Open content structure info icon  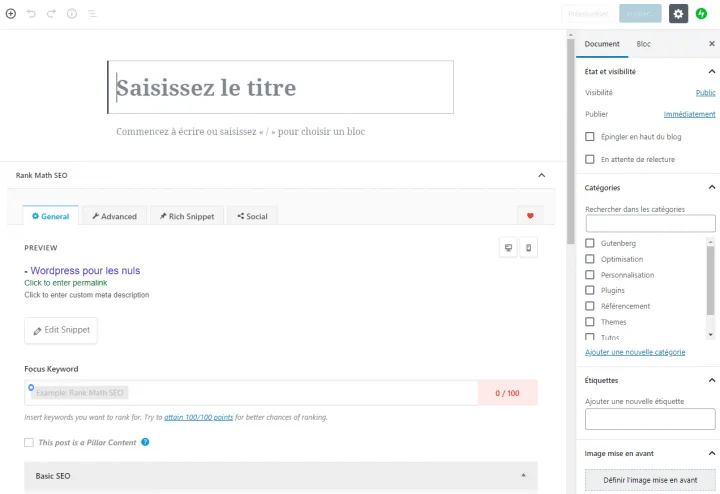point(71,14)
